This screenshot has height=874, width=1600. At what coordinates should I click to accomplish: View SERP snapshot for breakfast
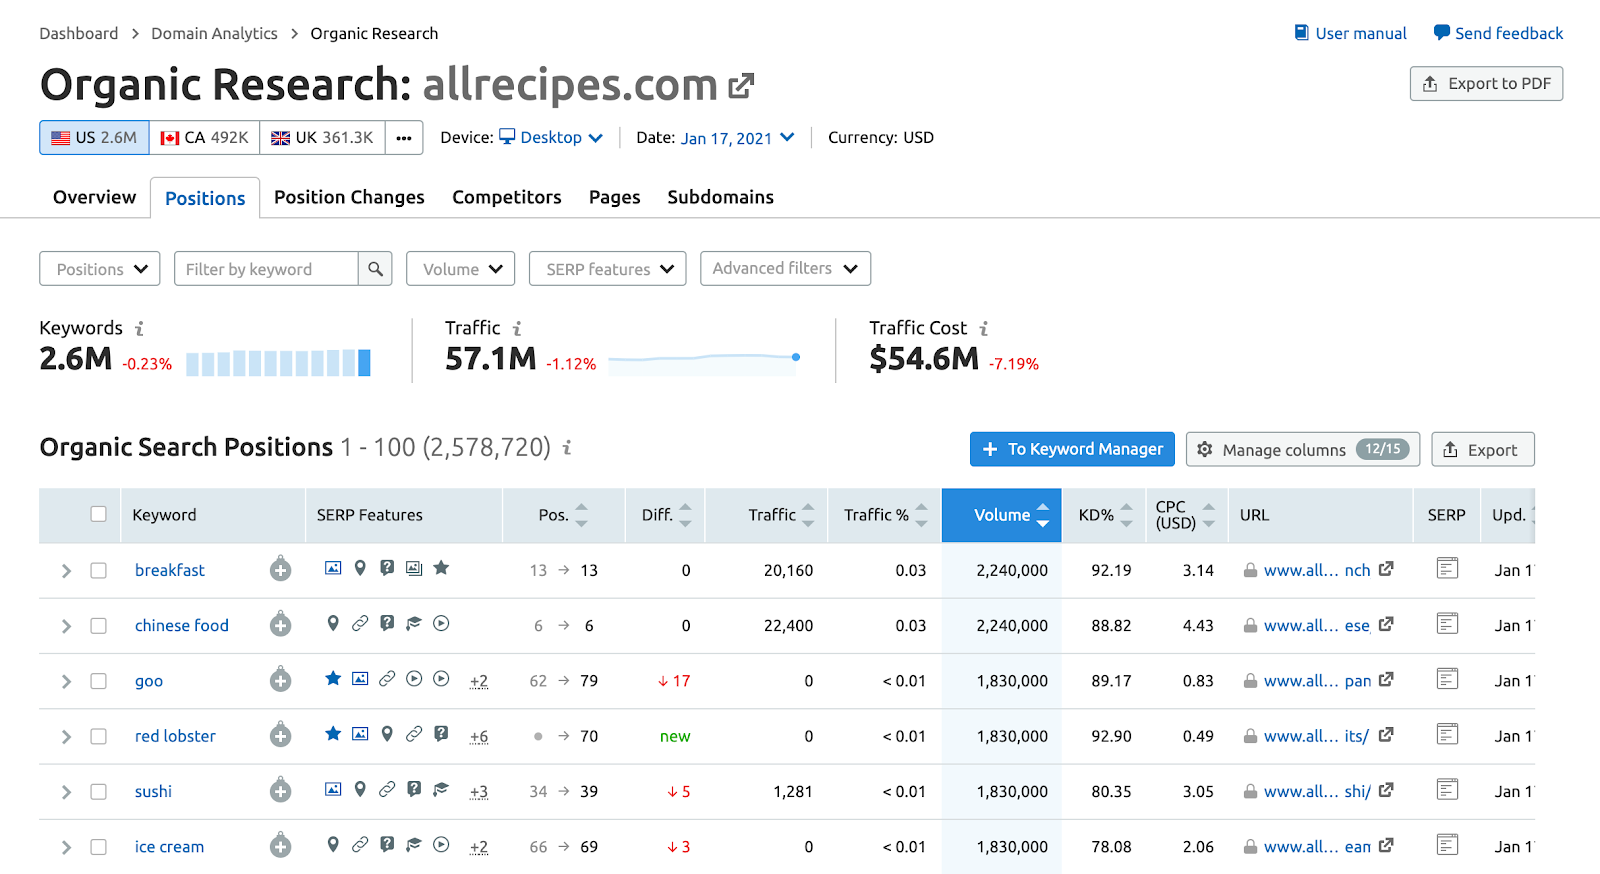point(1447,569)
